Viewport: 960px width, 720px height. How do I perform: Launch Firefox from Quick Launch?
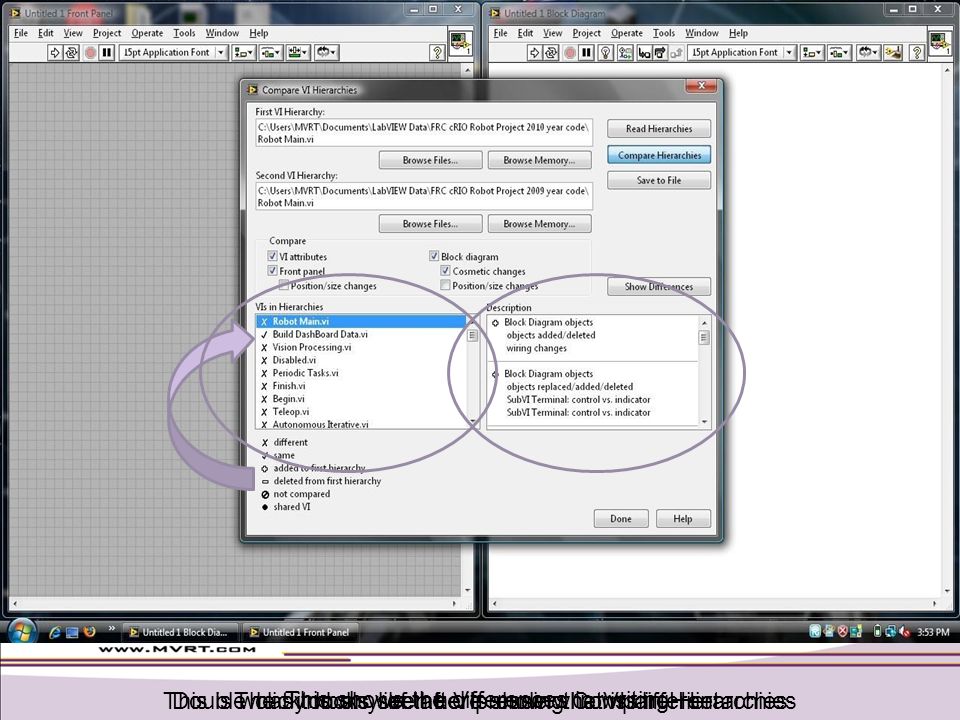point(89,632)
